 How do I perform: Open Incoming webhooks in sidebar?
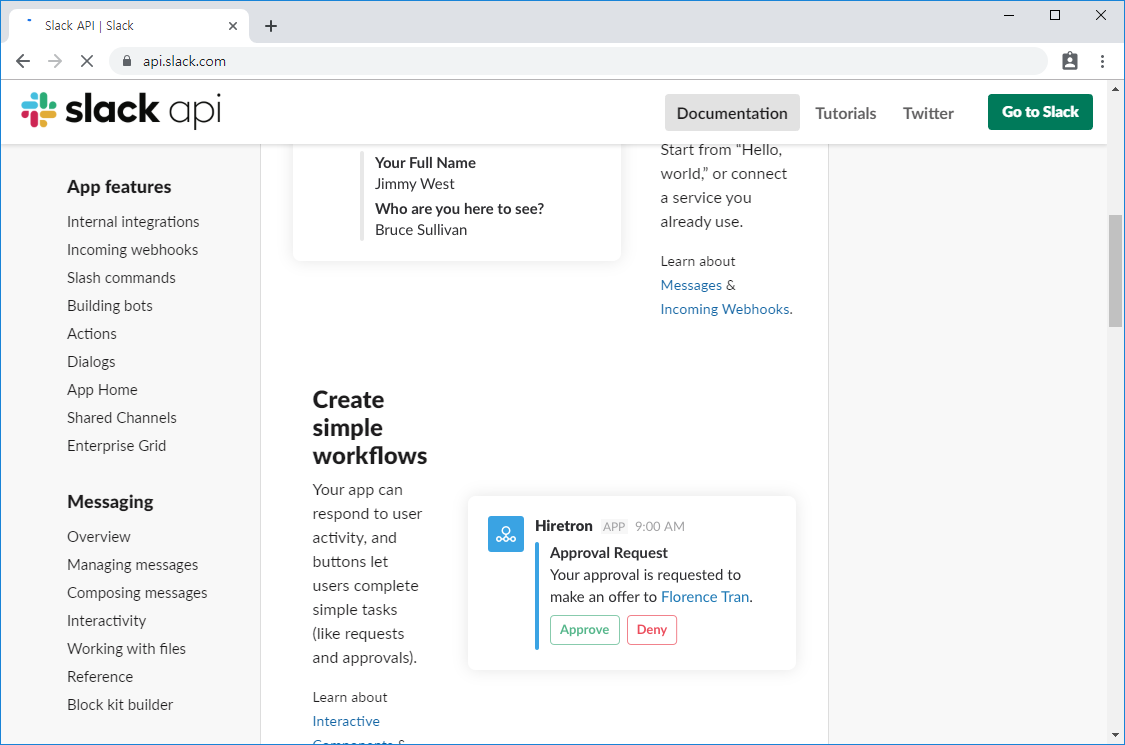coord(132,250)
